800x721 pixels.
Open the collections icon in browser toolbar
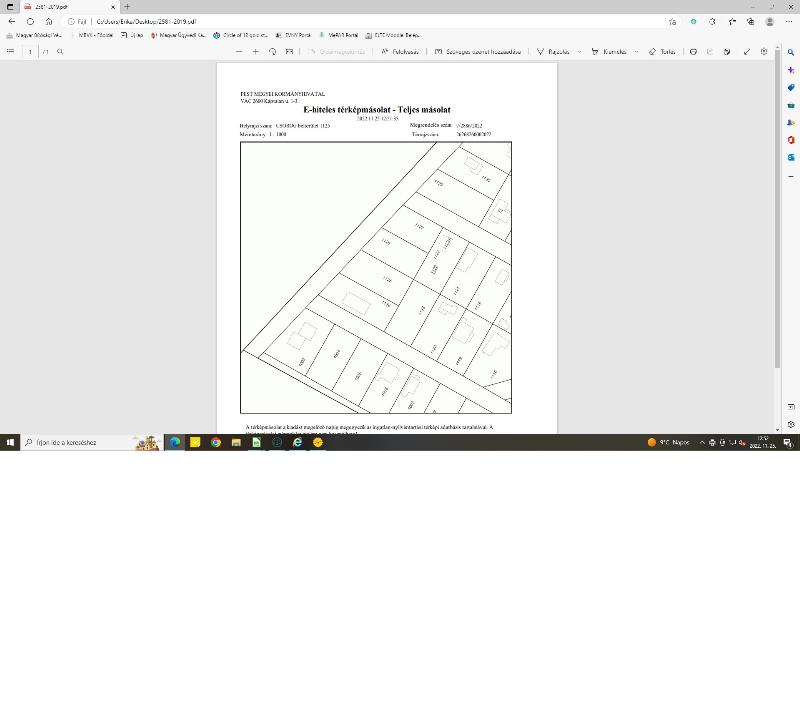(x=751, y=21)
